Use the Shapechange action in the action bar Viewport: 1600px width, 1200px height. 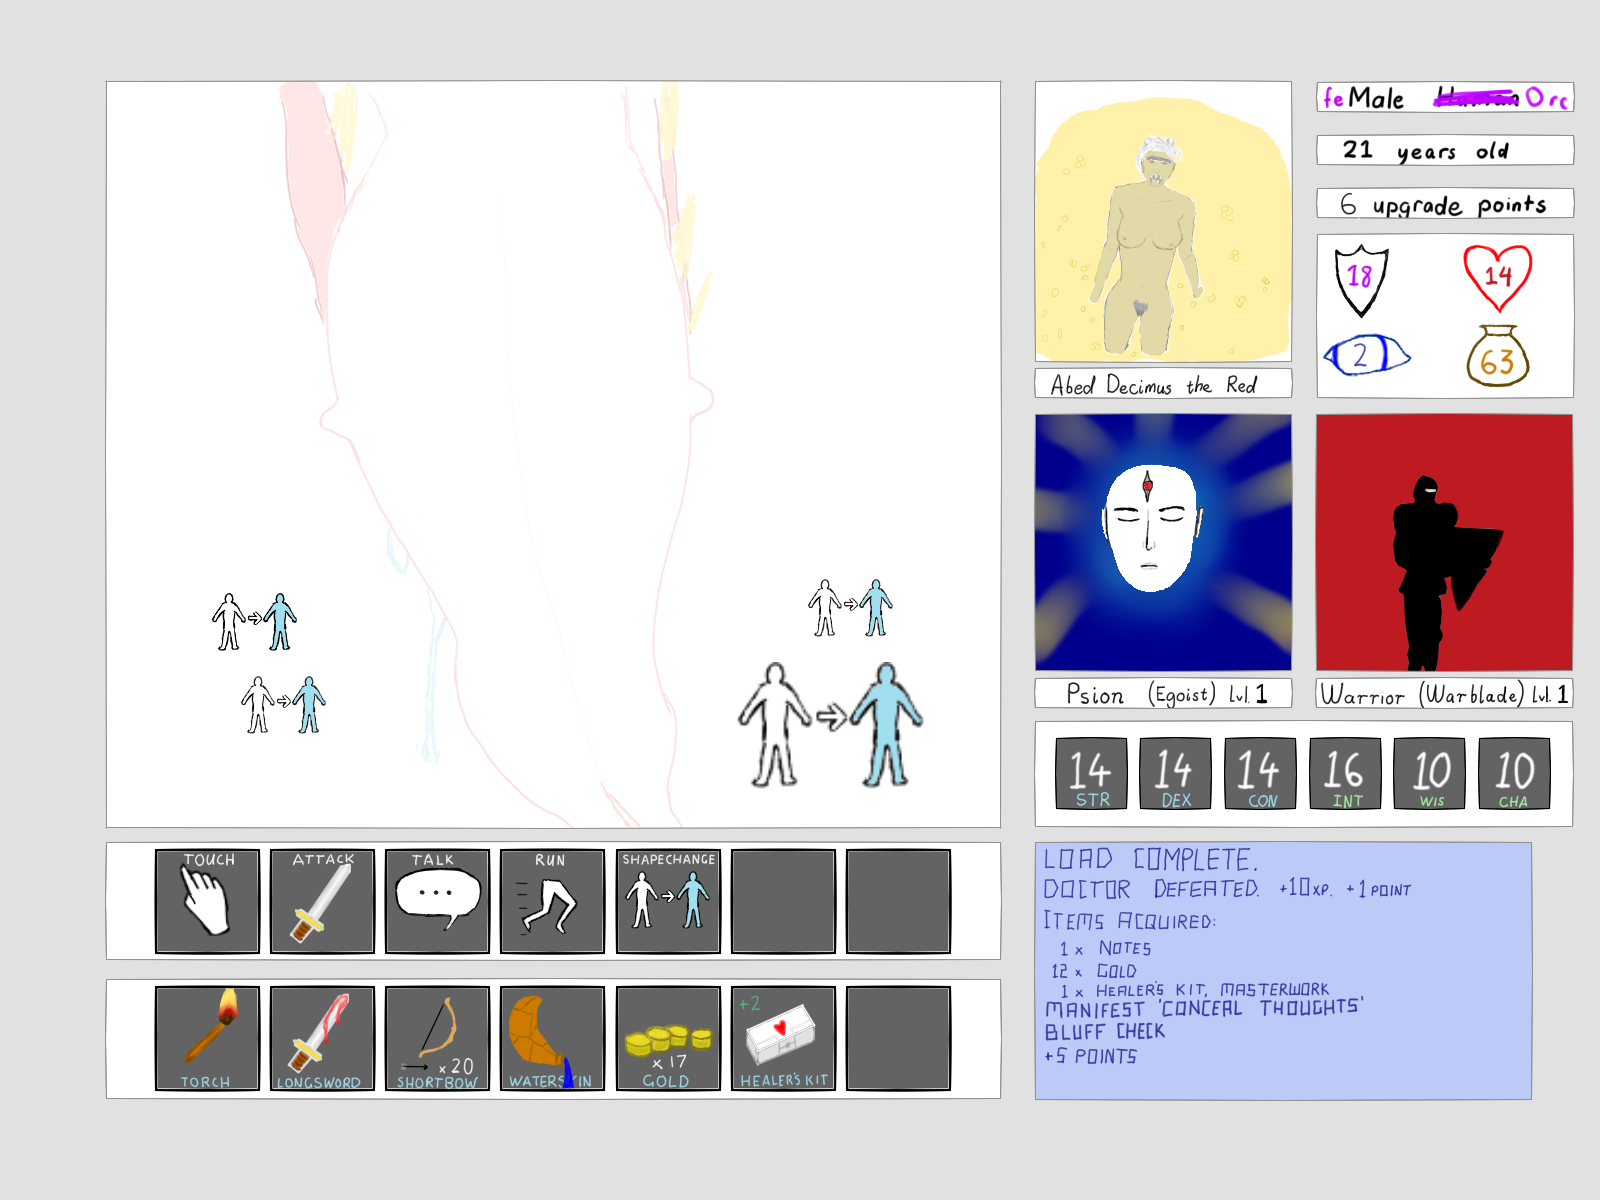[668, 901]
